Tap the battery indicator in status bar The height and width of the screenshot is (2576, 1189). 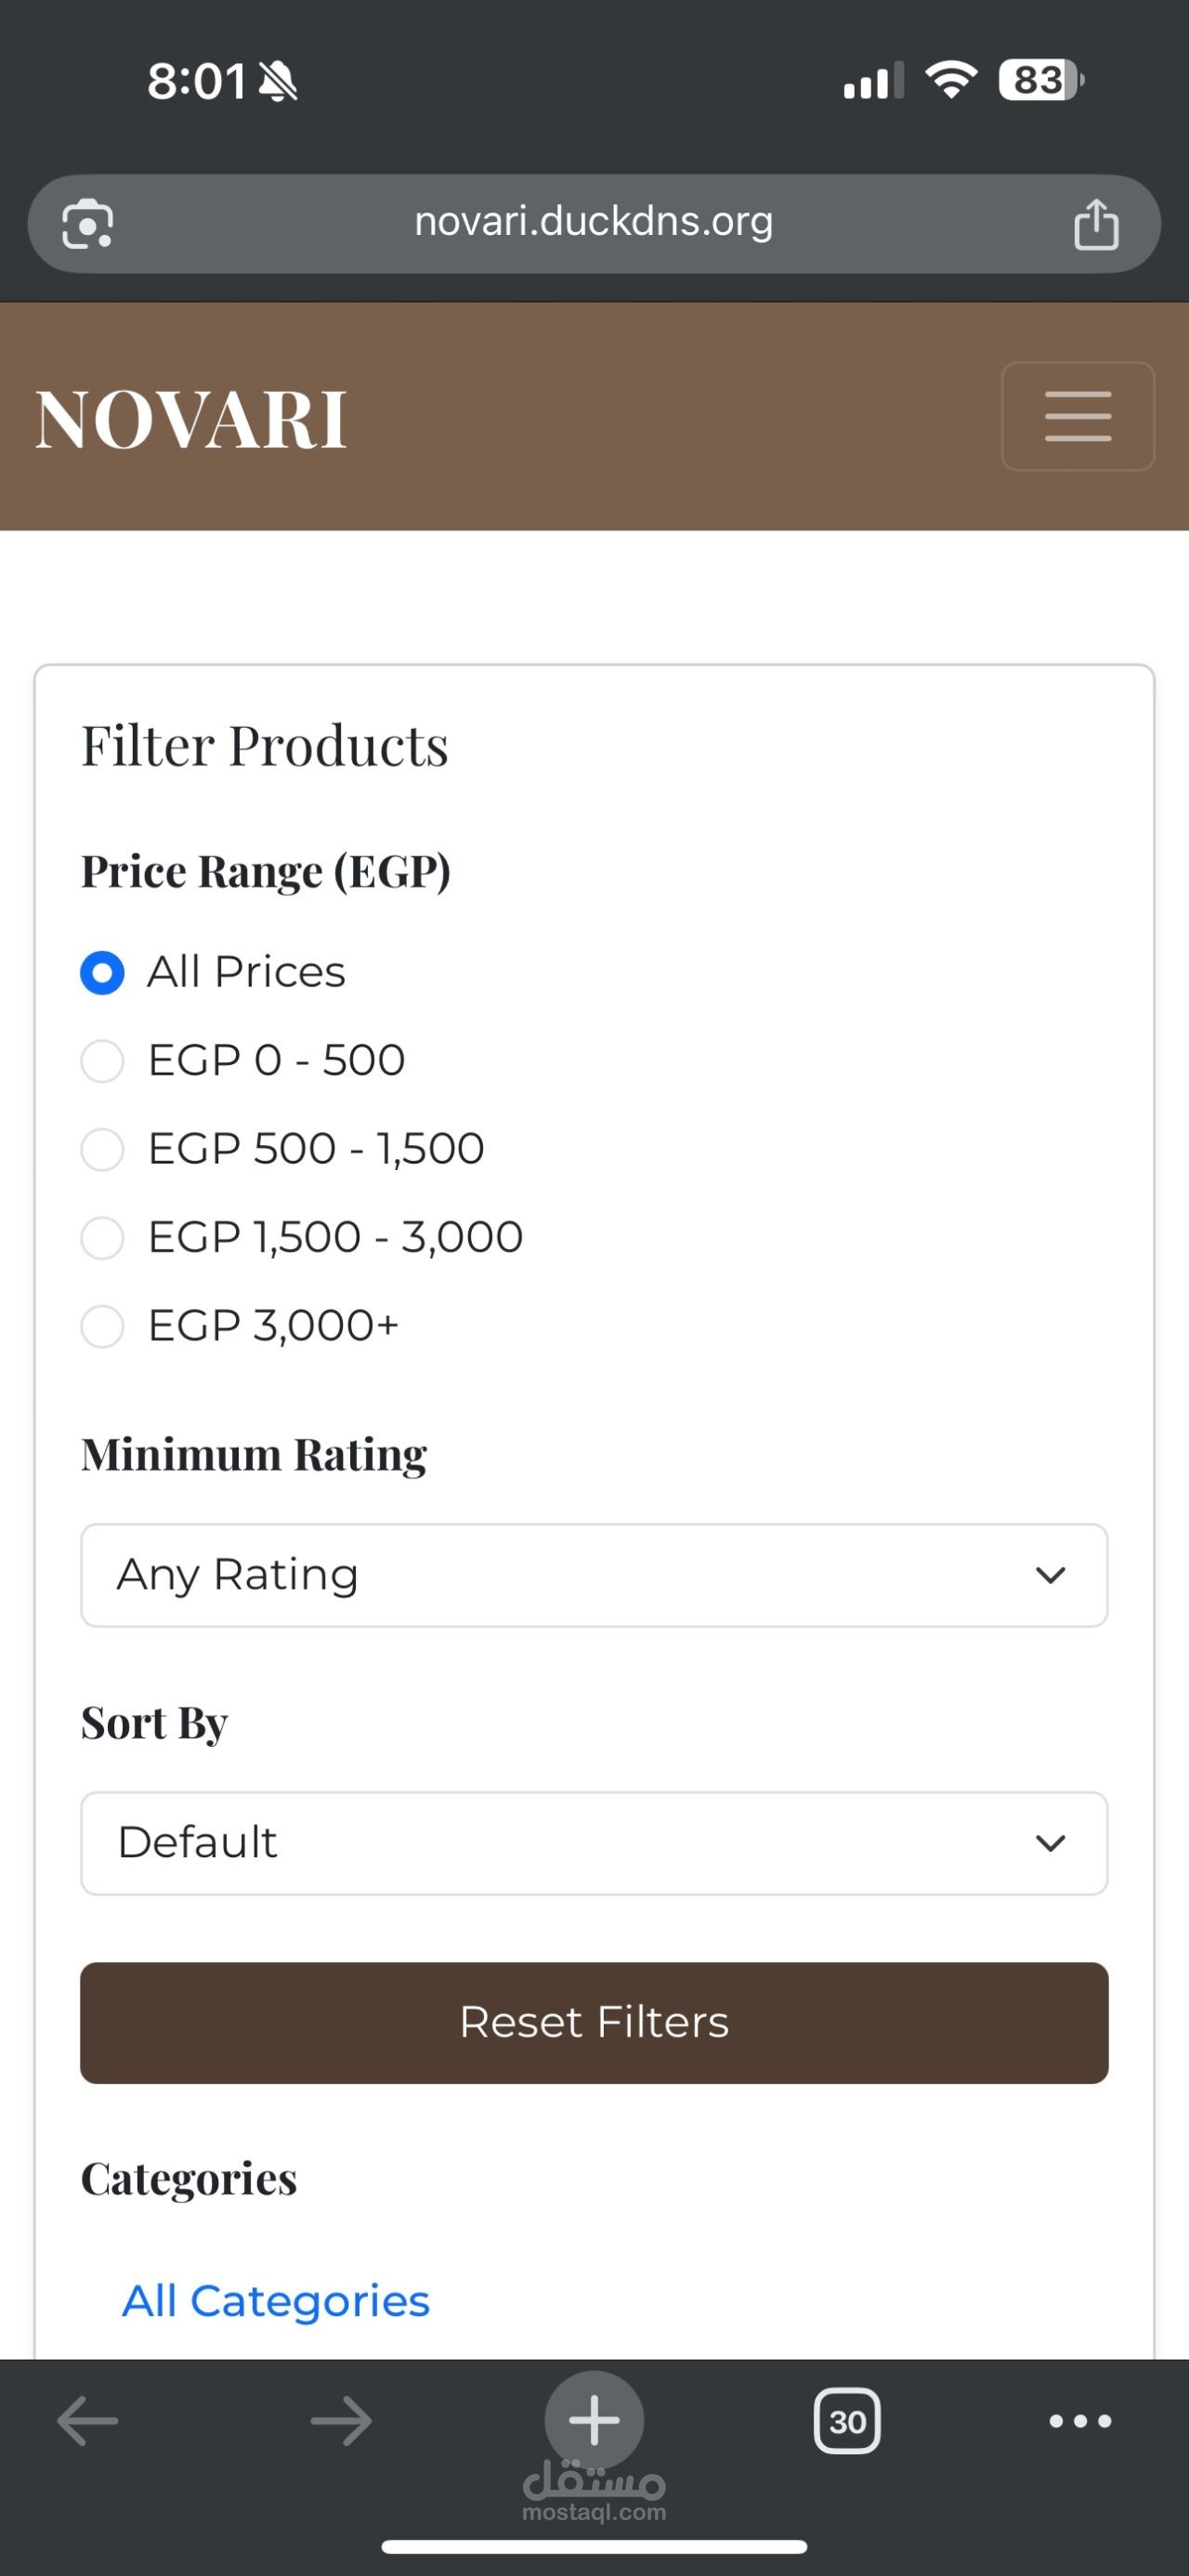[x=1040, y=80]
